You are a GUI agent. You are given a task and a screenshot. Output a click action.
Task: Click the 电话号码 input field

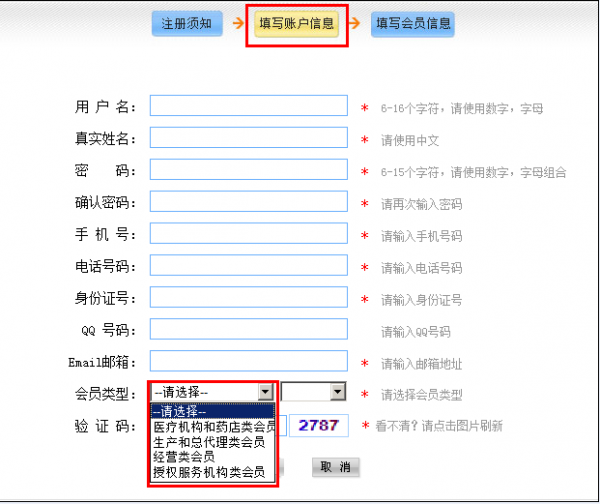(x=248, y=266)
